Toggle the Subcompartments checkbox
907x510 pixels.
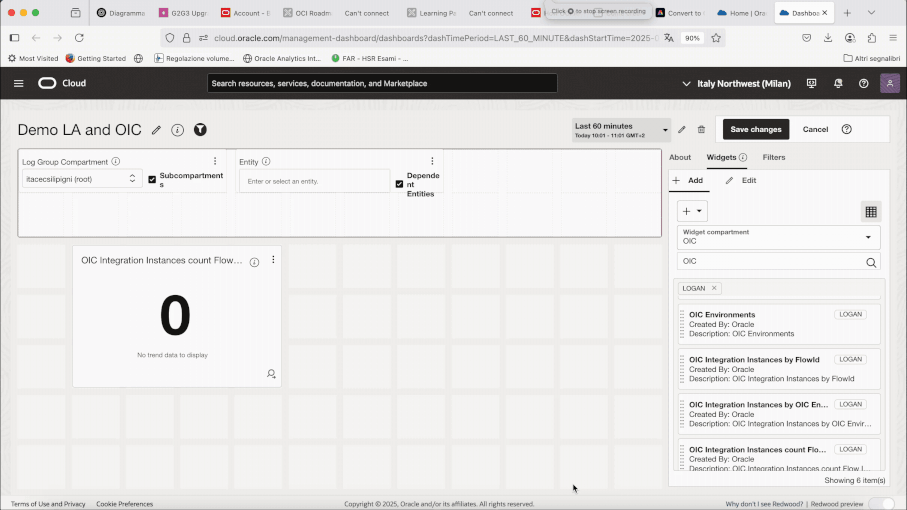coord(152,179)
